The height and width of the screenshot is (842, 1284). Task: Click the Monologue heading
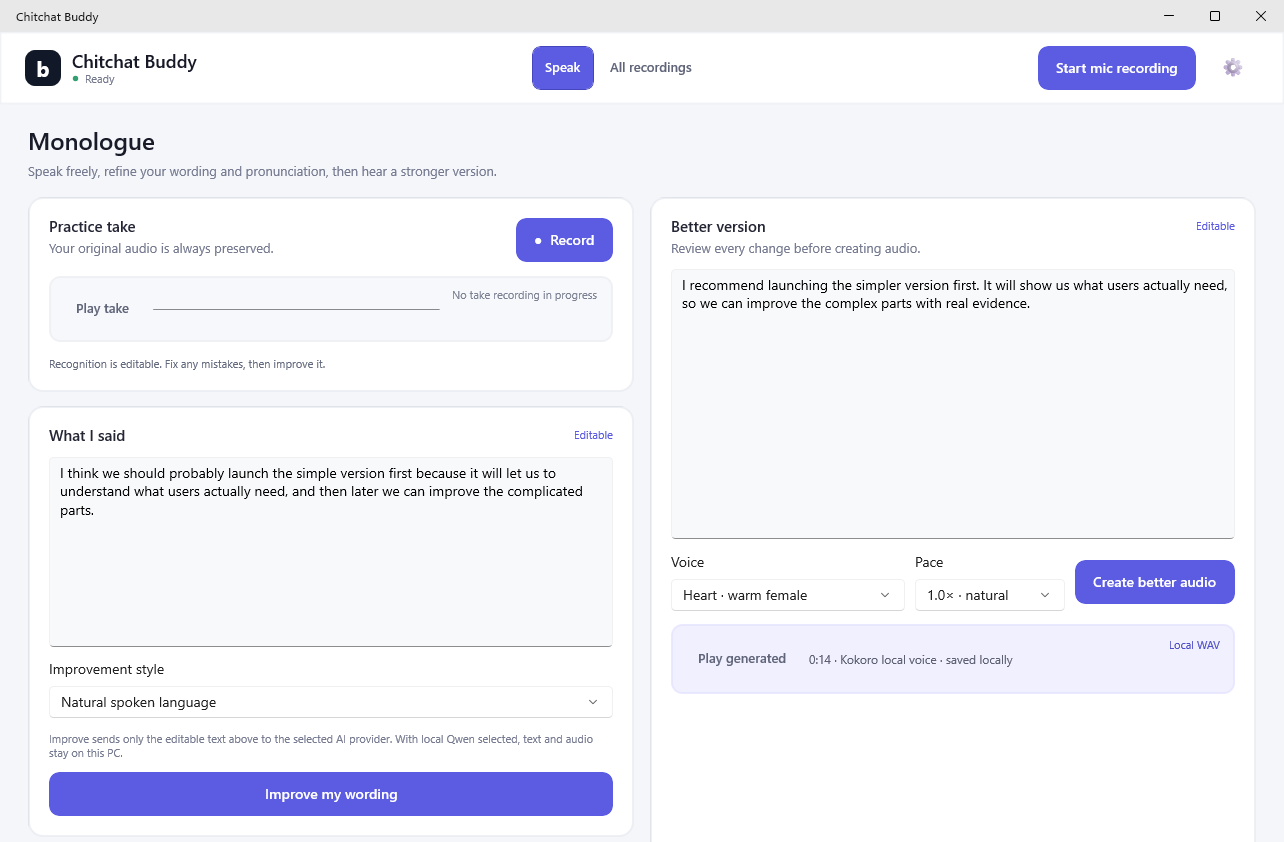tap(91, 142)
